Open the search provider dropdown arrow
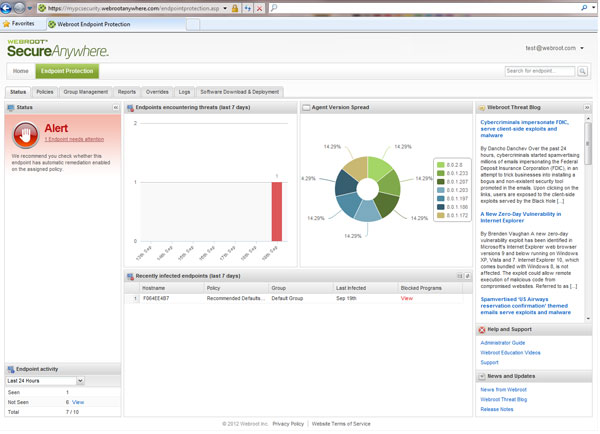 point(593,8)
